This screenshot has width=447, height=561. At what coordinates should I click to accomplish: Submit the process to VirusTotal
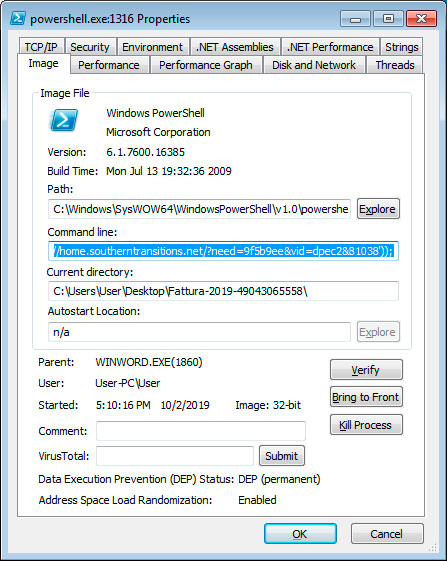pos(282,456)
